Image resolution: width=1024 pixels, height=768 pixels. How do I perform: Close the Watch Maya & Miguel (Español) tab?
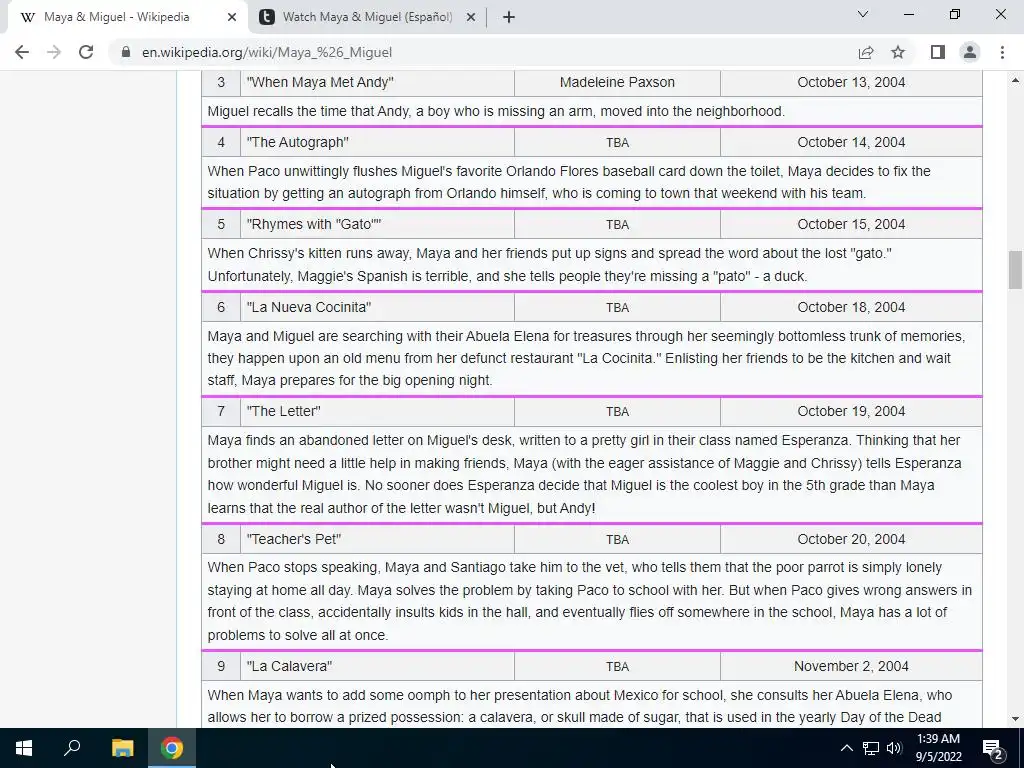click(x=471, y=17)
